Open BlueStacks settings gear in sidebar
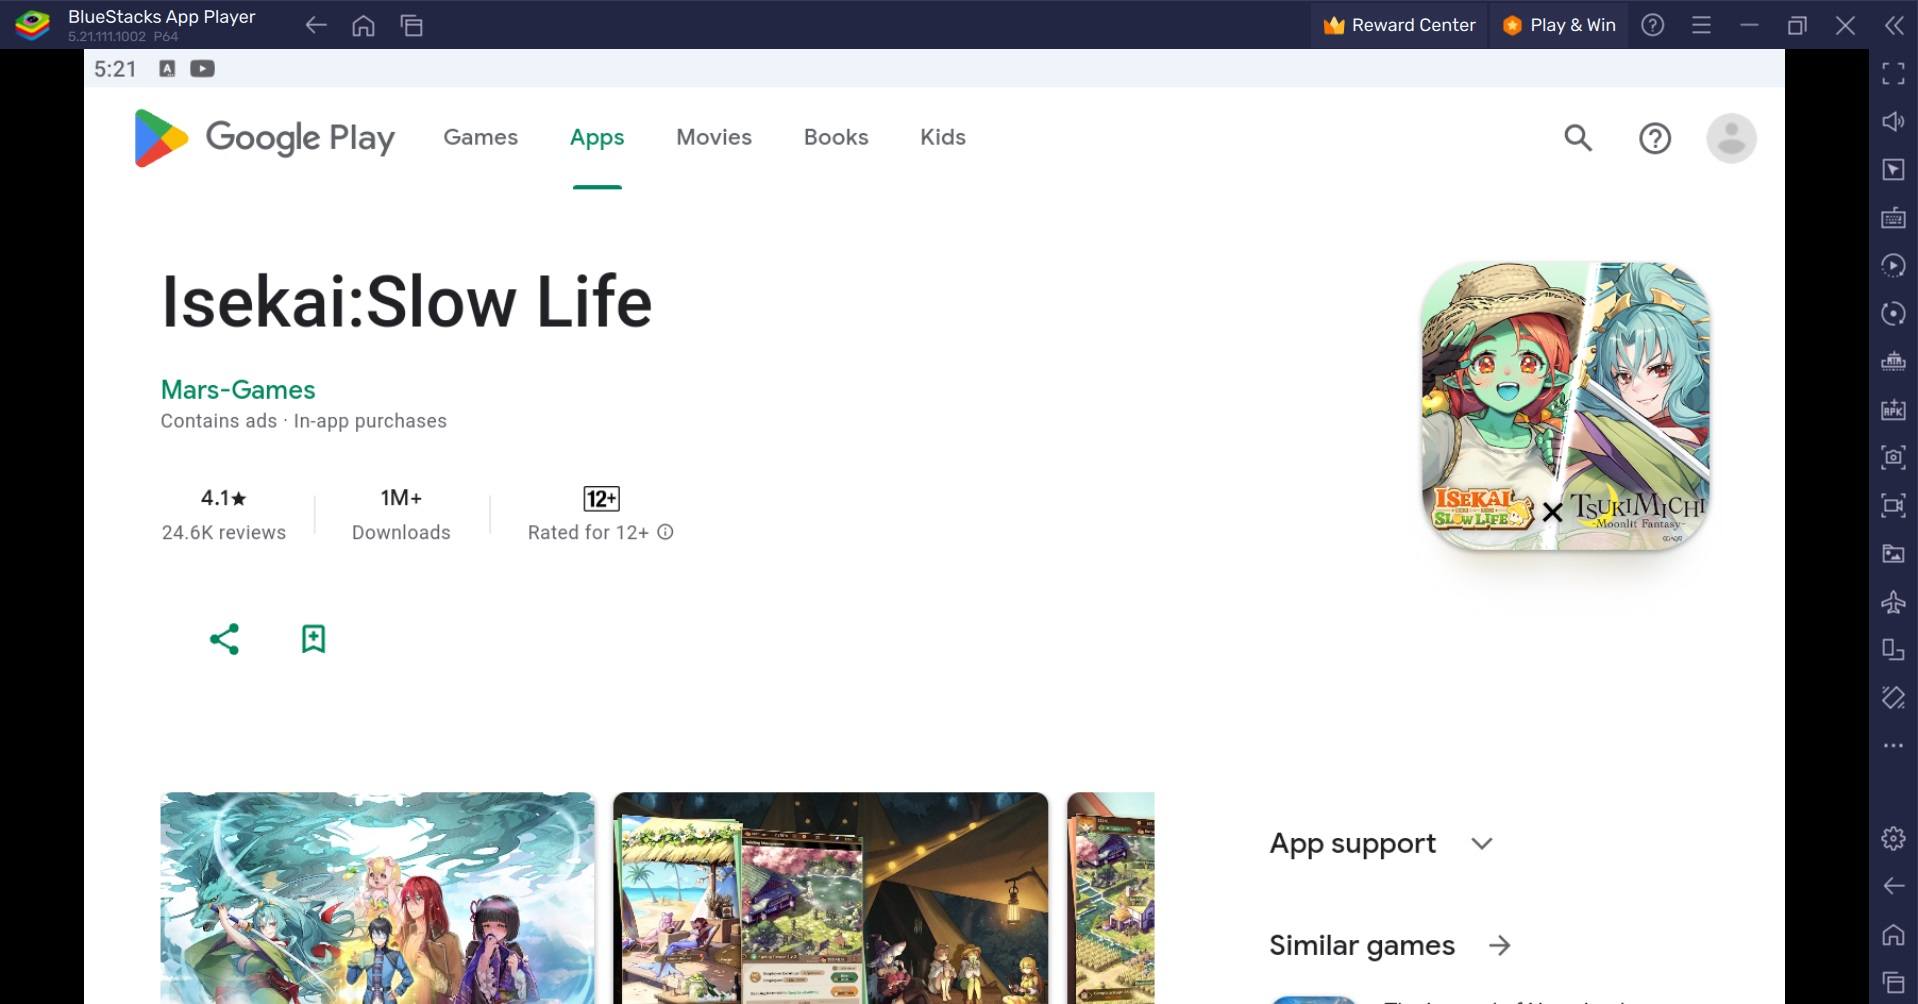 pyautogui.click(x=1893, y=838)
